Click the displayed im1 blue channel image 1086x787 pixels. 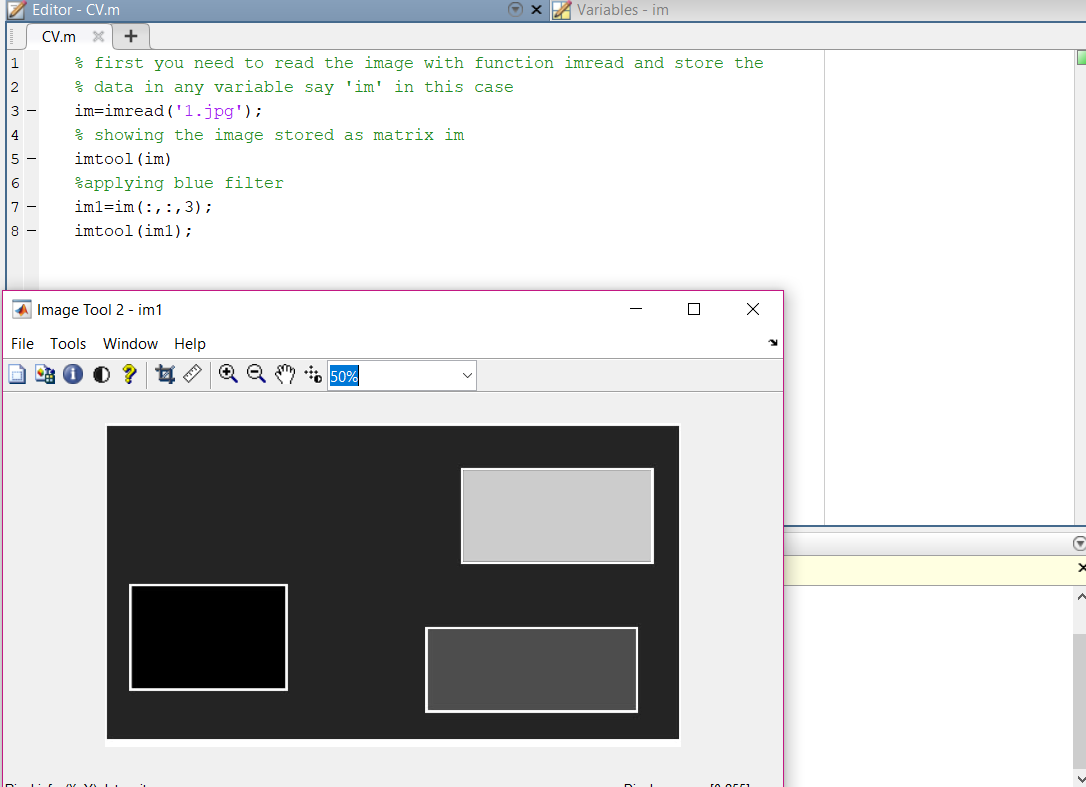tap(392, 585)
